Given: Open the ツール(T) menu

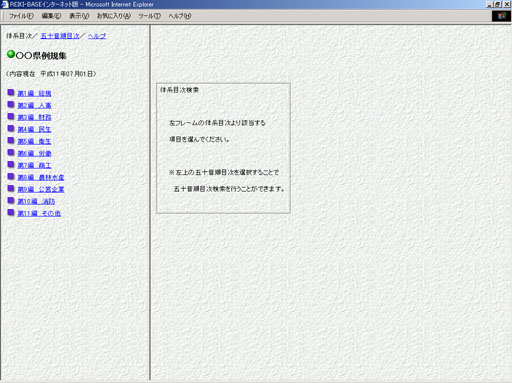Looking at the screenshot, I should 150,16.
